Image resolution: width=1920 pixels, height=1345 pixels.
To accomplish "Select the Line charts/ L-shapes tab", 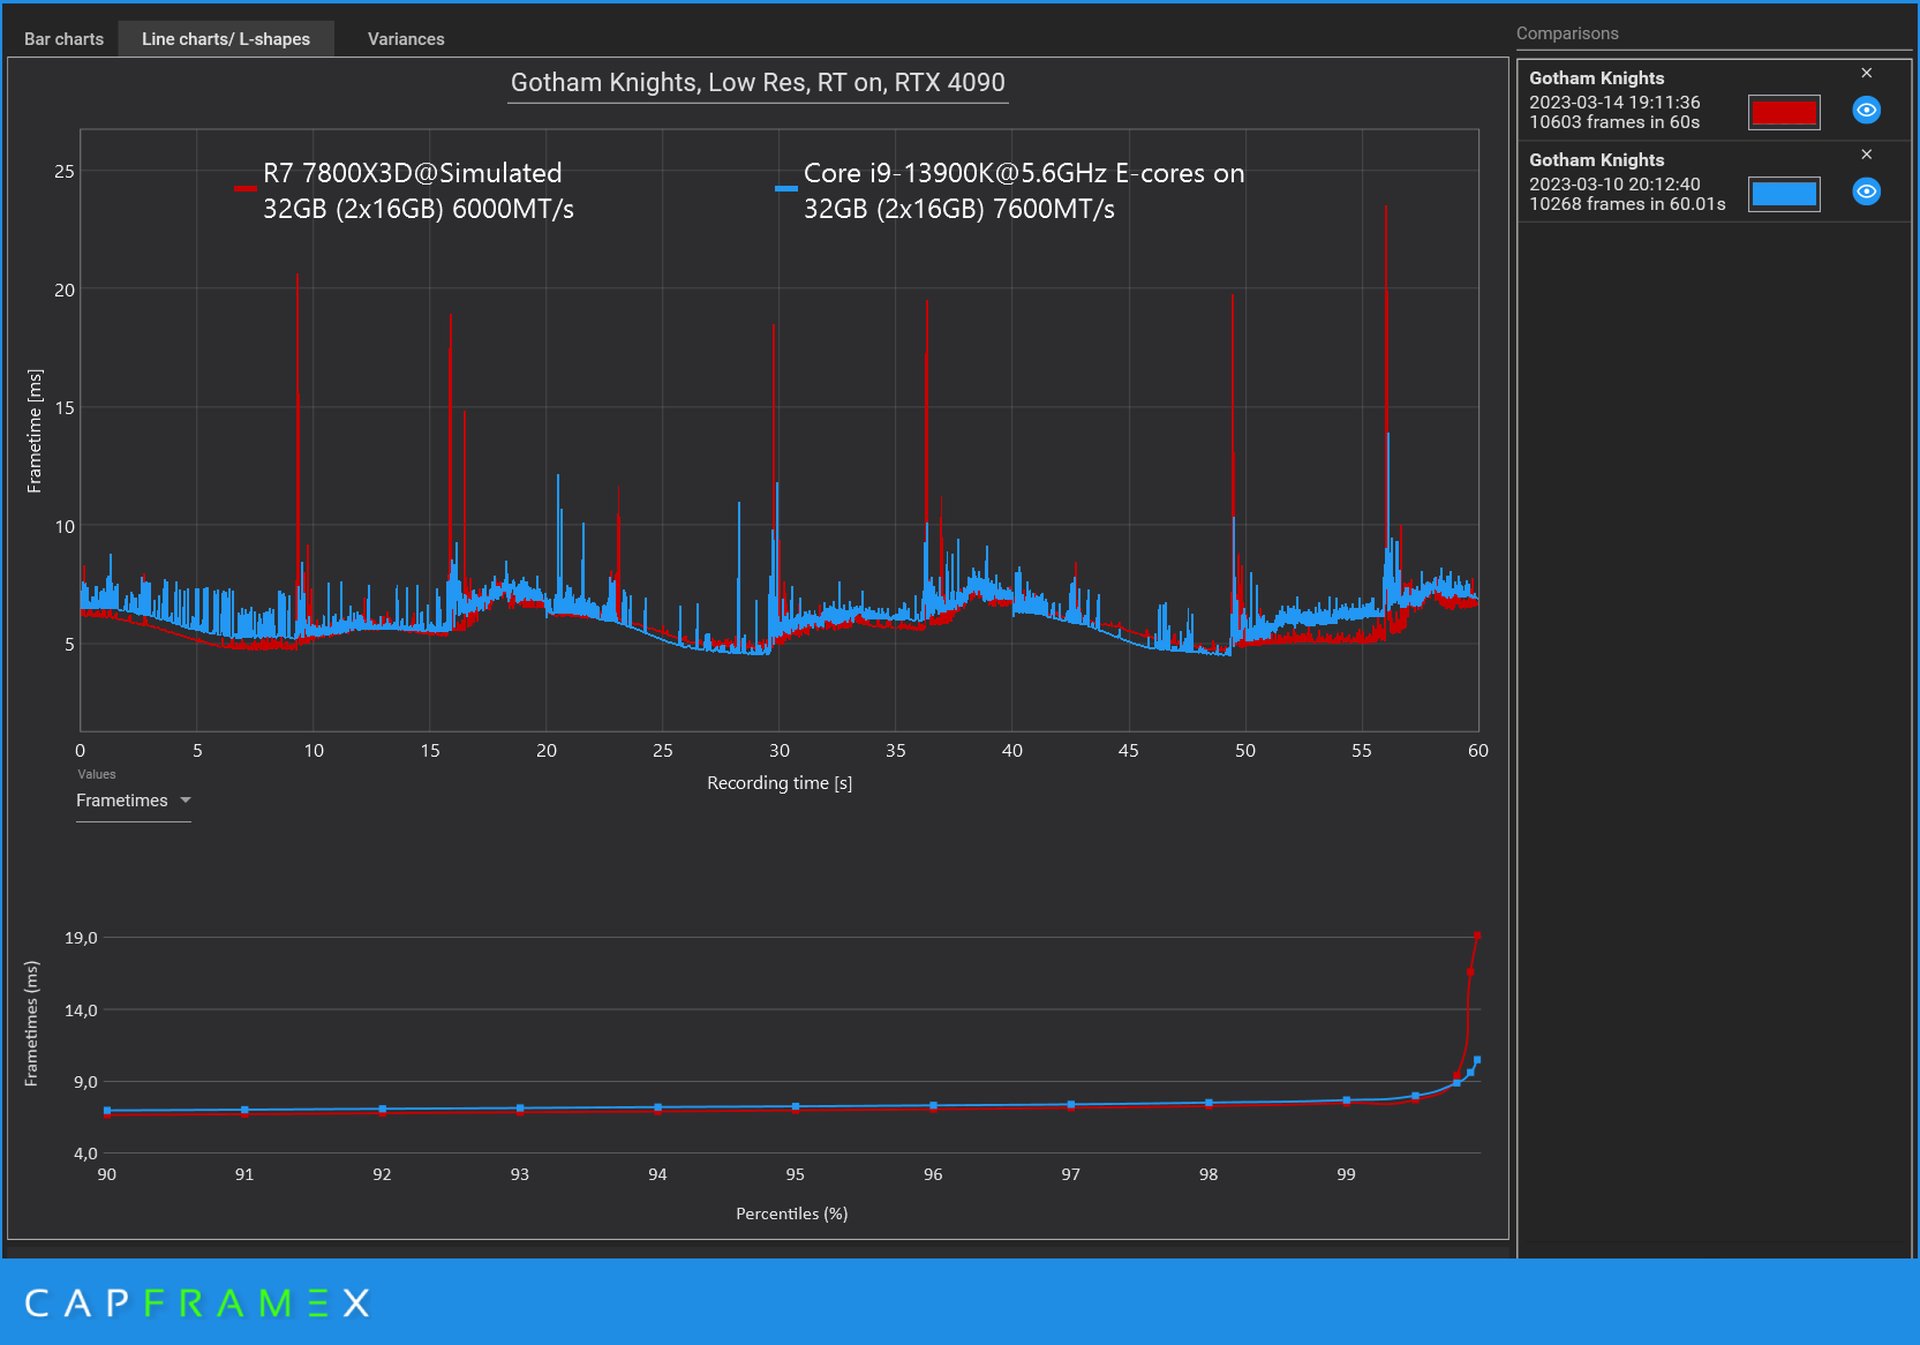I will click(226, 39).
